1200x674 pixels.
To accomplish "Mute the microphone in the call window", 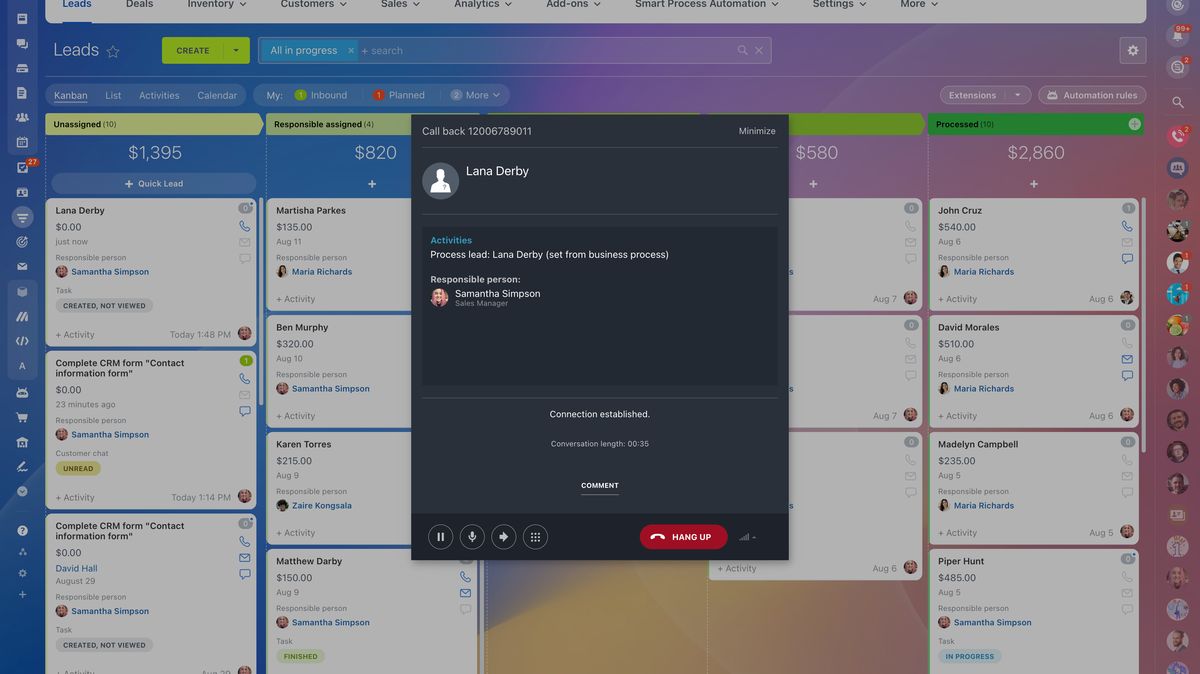I will (472, 537).
